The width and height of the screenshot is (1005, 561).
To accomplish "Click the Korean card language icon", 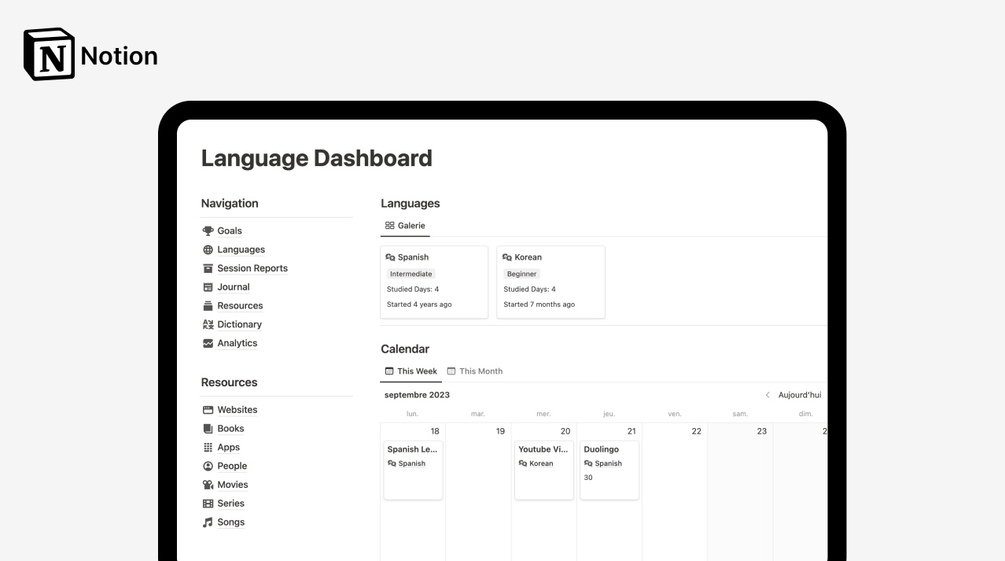I will (507, 257).
